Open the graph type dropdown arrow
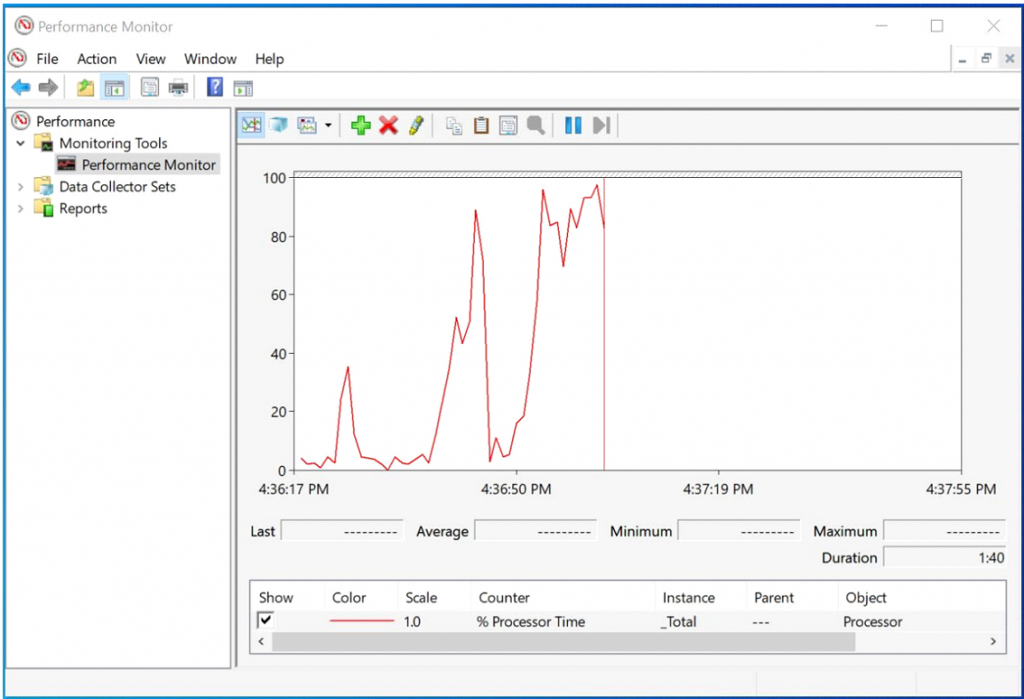1024x699 pixels. 329,124
